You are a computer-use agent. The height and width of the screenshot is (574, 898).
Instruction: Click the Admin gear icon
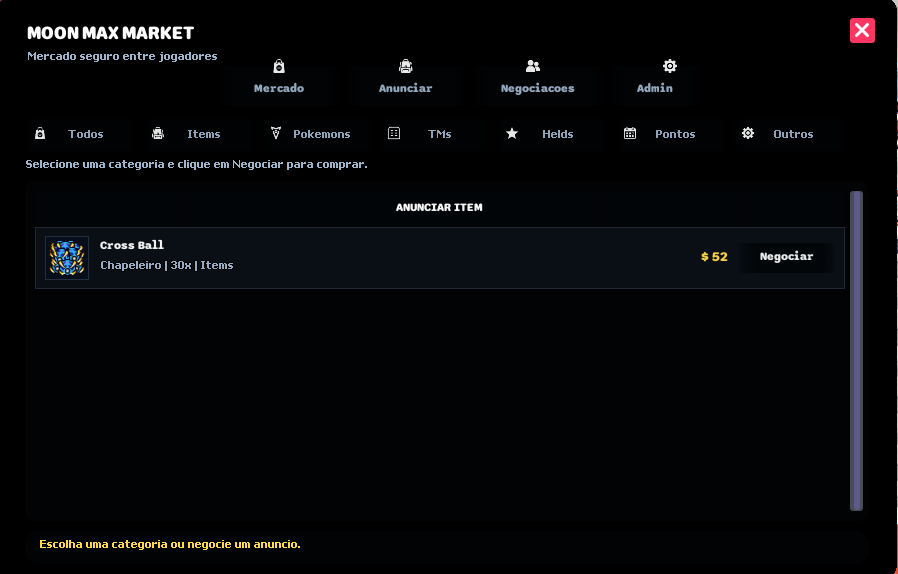[669, 66]
